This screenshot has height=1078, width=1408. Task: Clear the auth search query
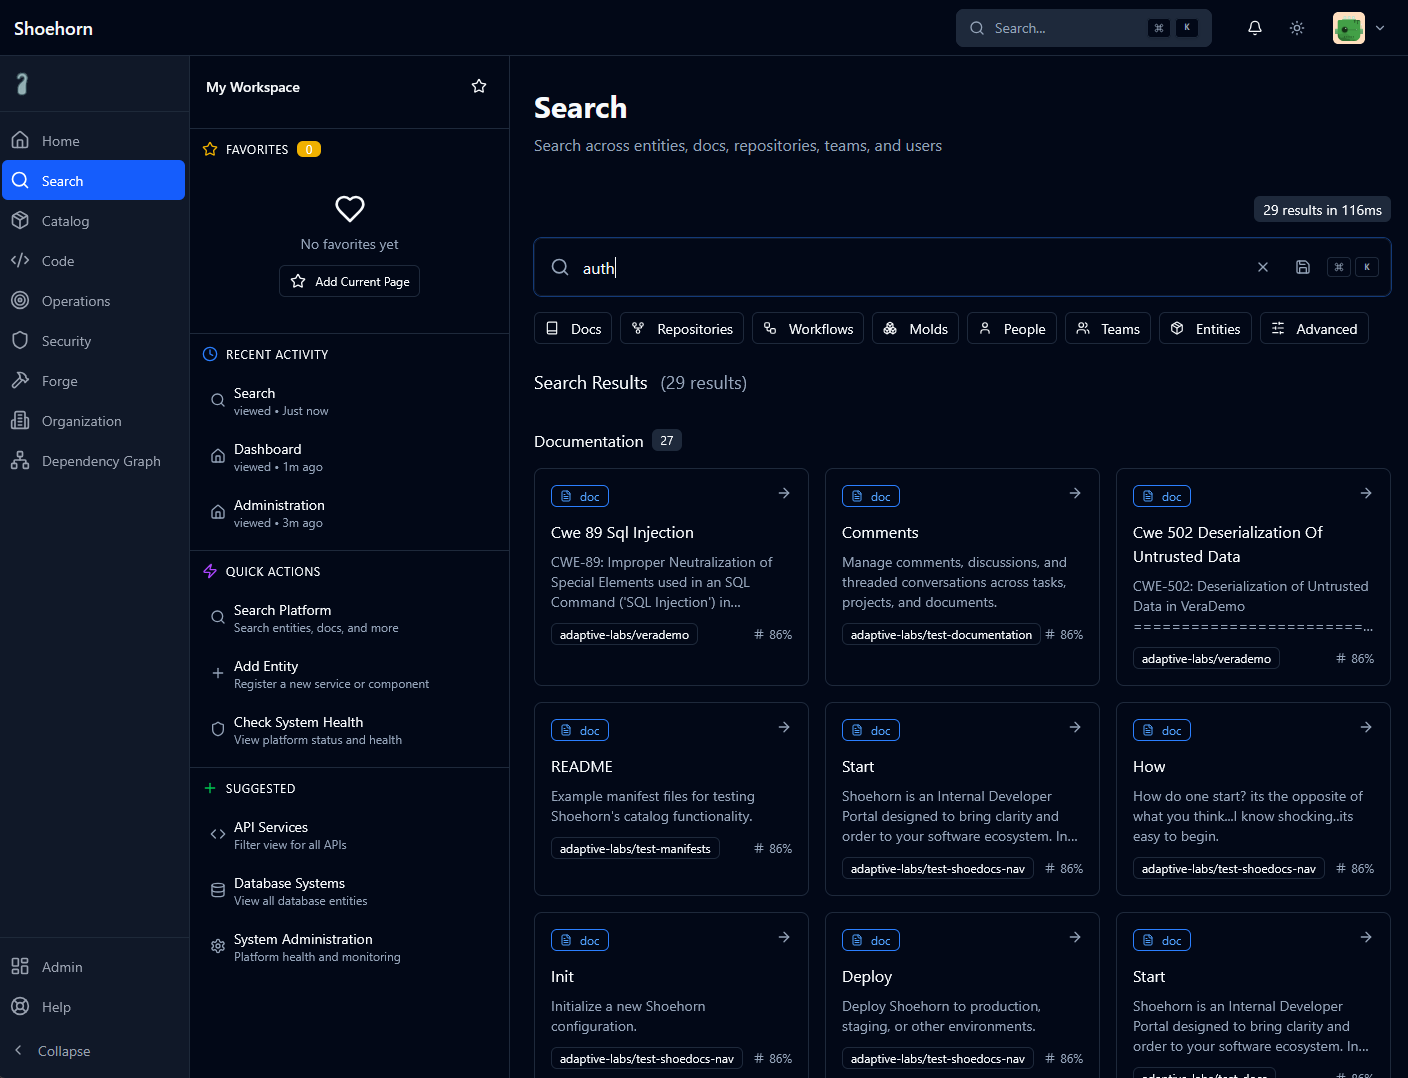coord(1263,267)
